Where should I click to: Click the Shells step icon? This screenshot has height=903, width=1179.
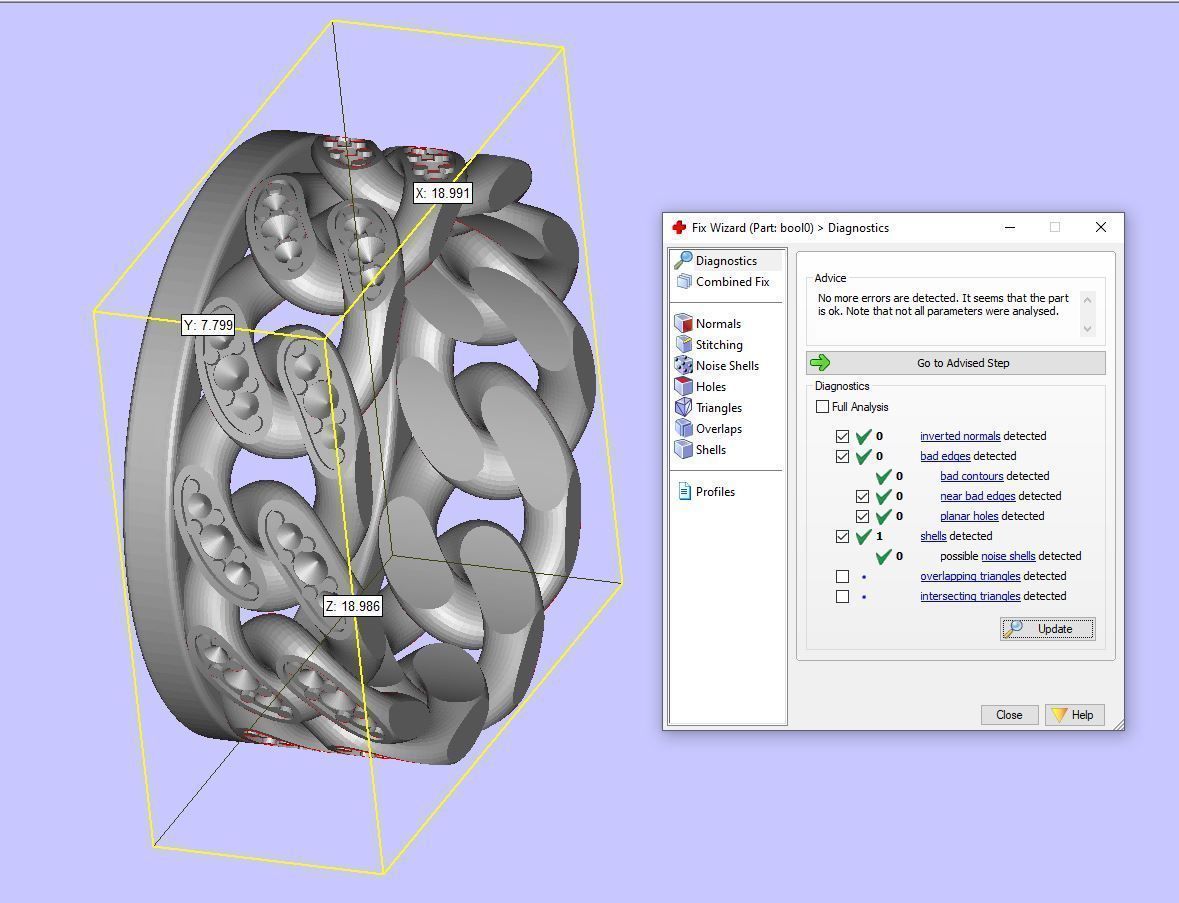pyautogui.click(x=683, y=450)
